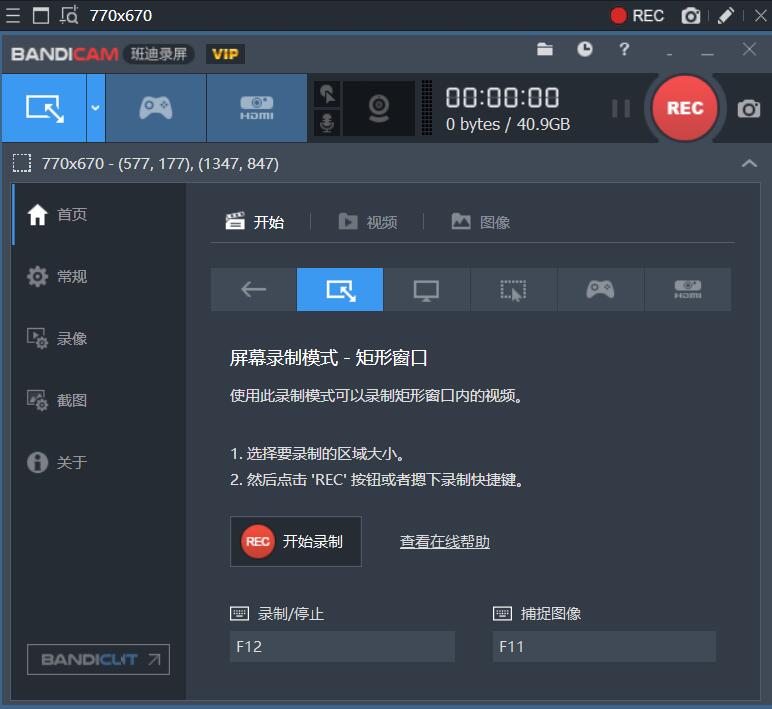Collapse the panel with the chevron up arrow
Viewport: 772px width, 709px height.
(x=749, y=163)
